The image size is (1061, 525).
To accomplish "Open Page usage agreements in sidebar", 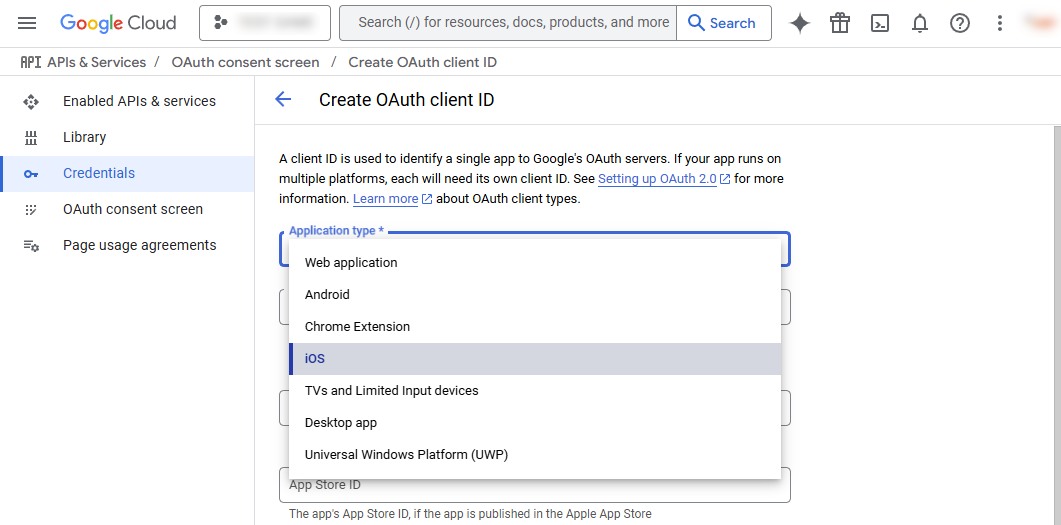I will tap(127, 245).
